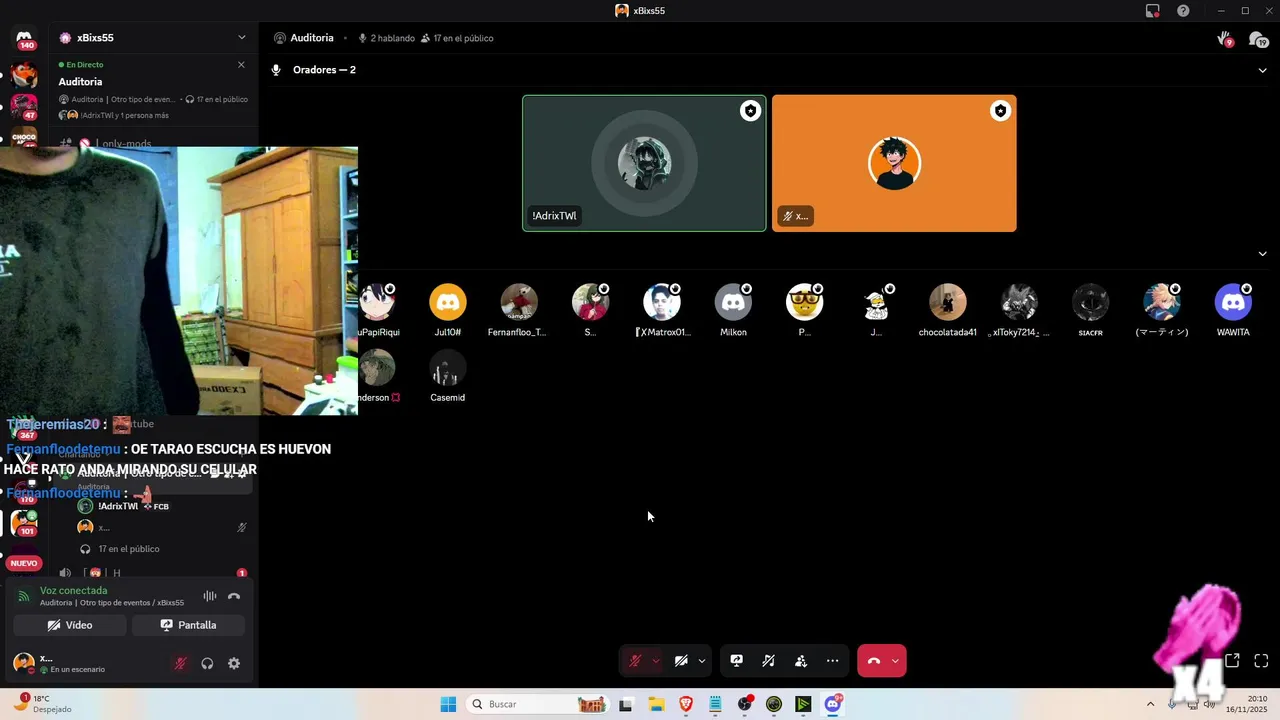
Task: Open stage requests hand icon
Action: pyautogui.click(x=1225, y=39)
